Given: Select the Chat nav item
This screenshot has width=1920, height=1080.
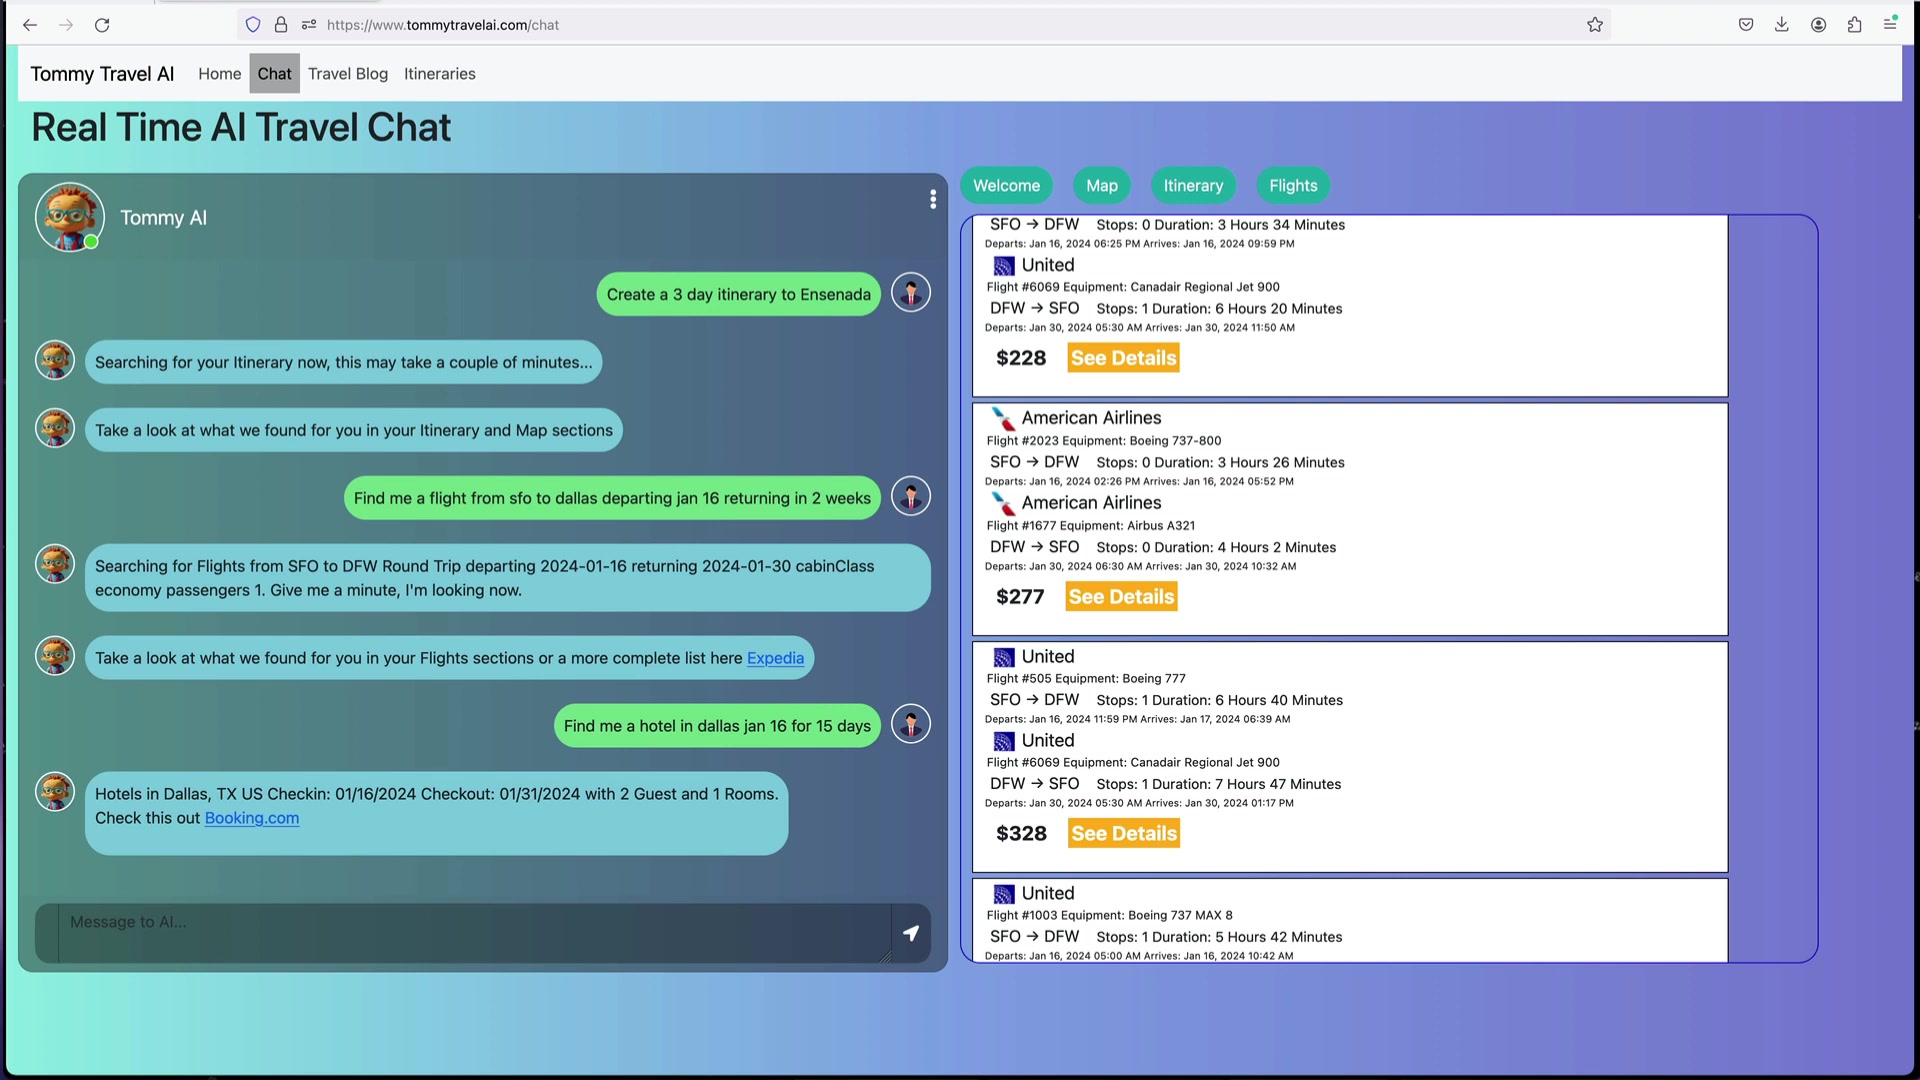Looking at the screenshot, I should pyautogui.click(x=274, y=74).
